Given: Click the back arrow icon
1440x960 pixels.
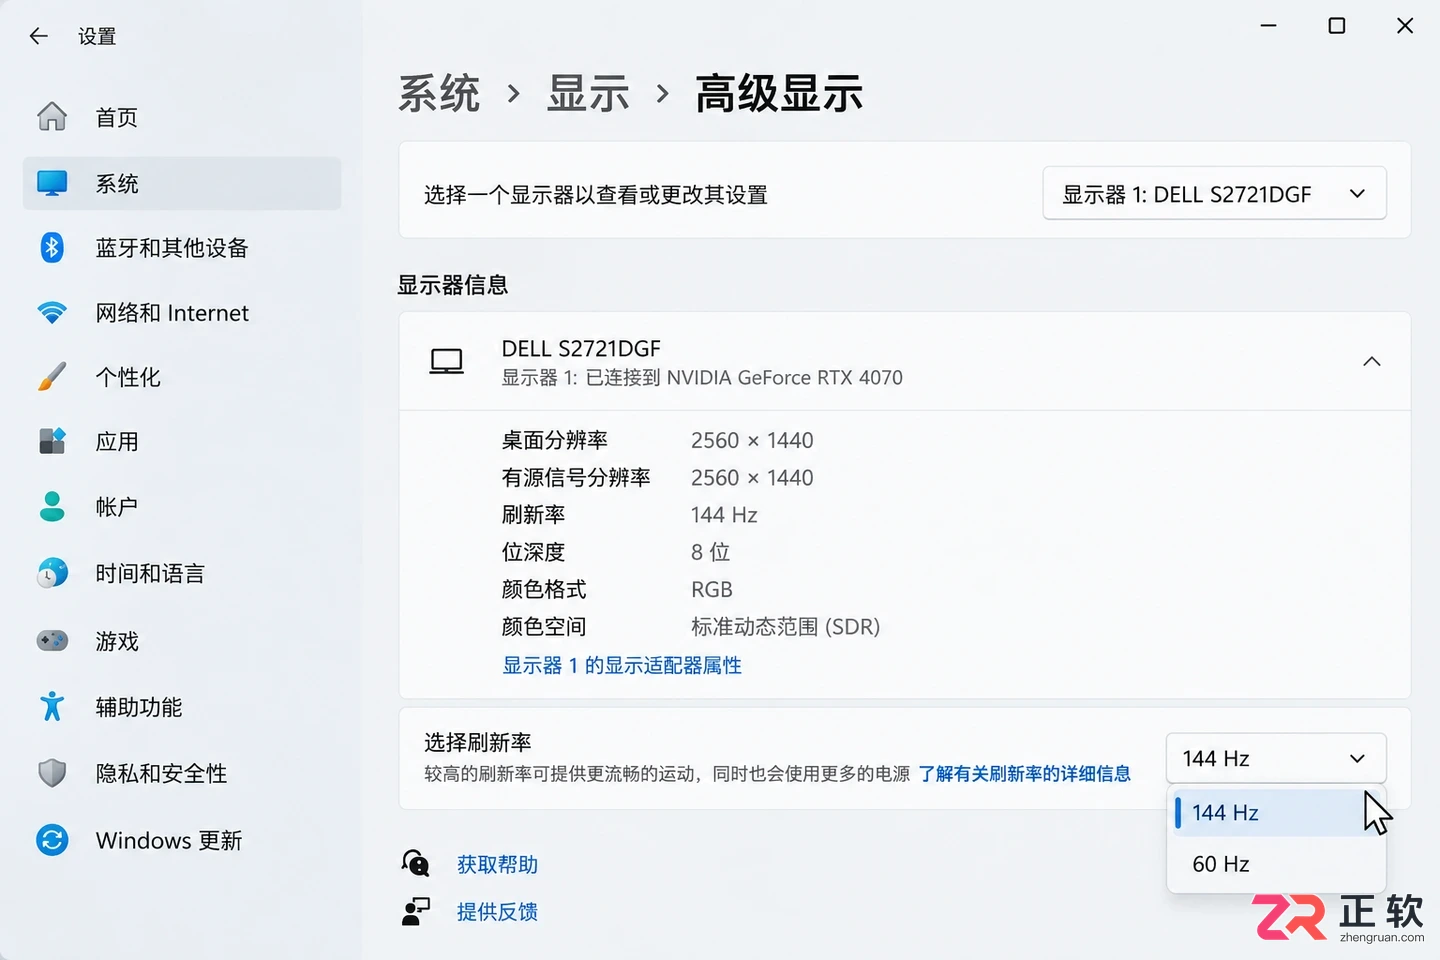Looking at the screenshot, I should (x=39, y=36).
